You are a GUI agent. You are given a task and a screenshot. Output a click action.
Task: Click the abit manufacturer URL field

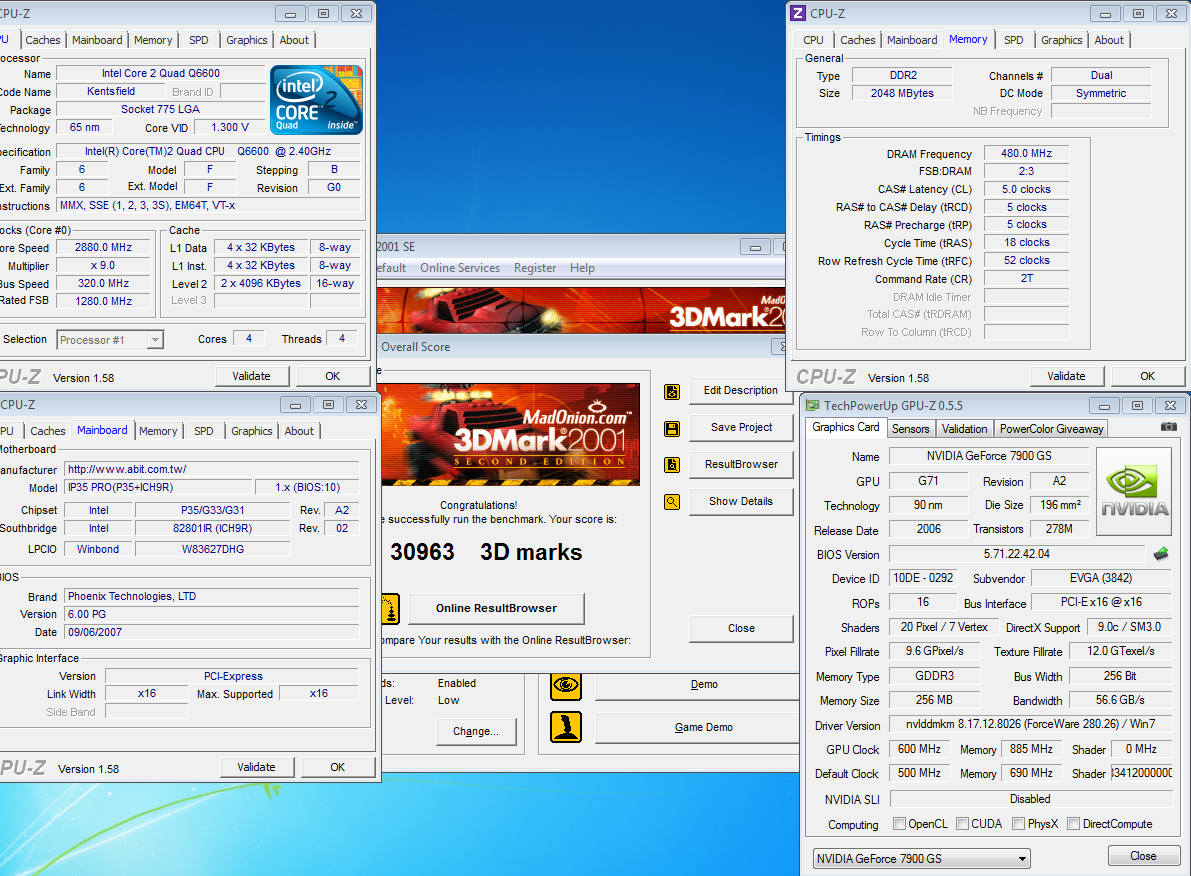[x=212, y=470]
